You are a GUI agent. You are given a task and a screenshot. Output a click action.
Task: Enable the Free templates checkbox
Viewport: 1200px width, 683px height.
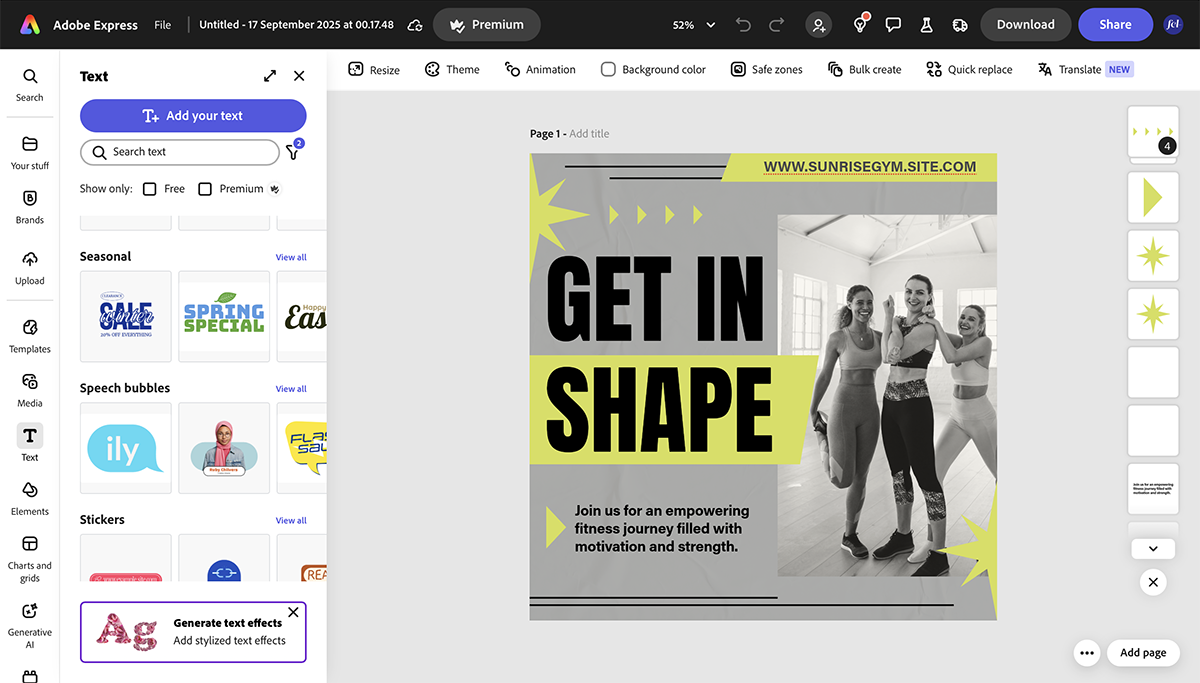149,188
